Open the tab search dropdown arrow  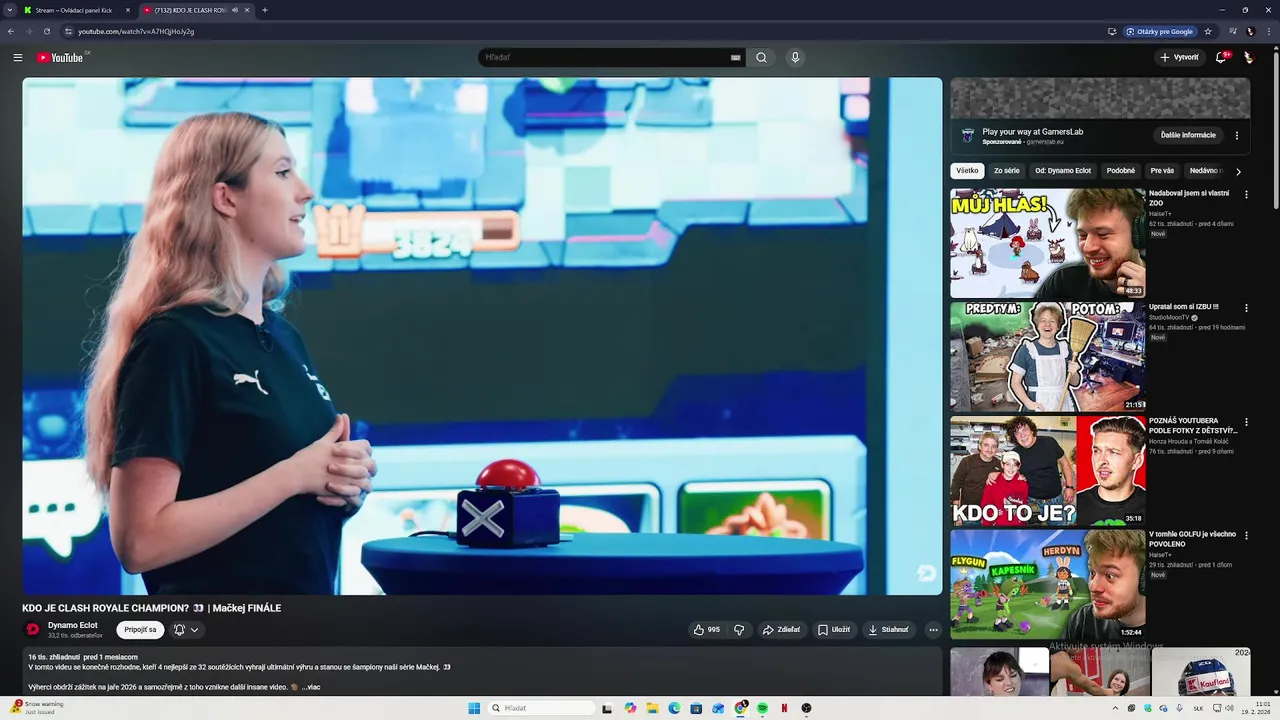click(x=11, y=10)
